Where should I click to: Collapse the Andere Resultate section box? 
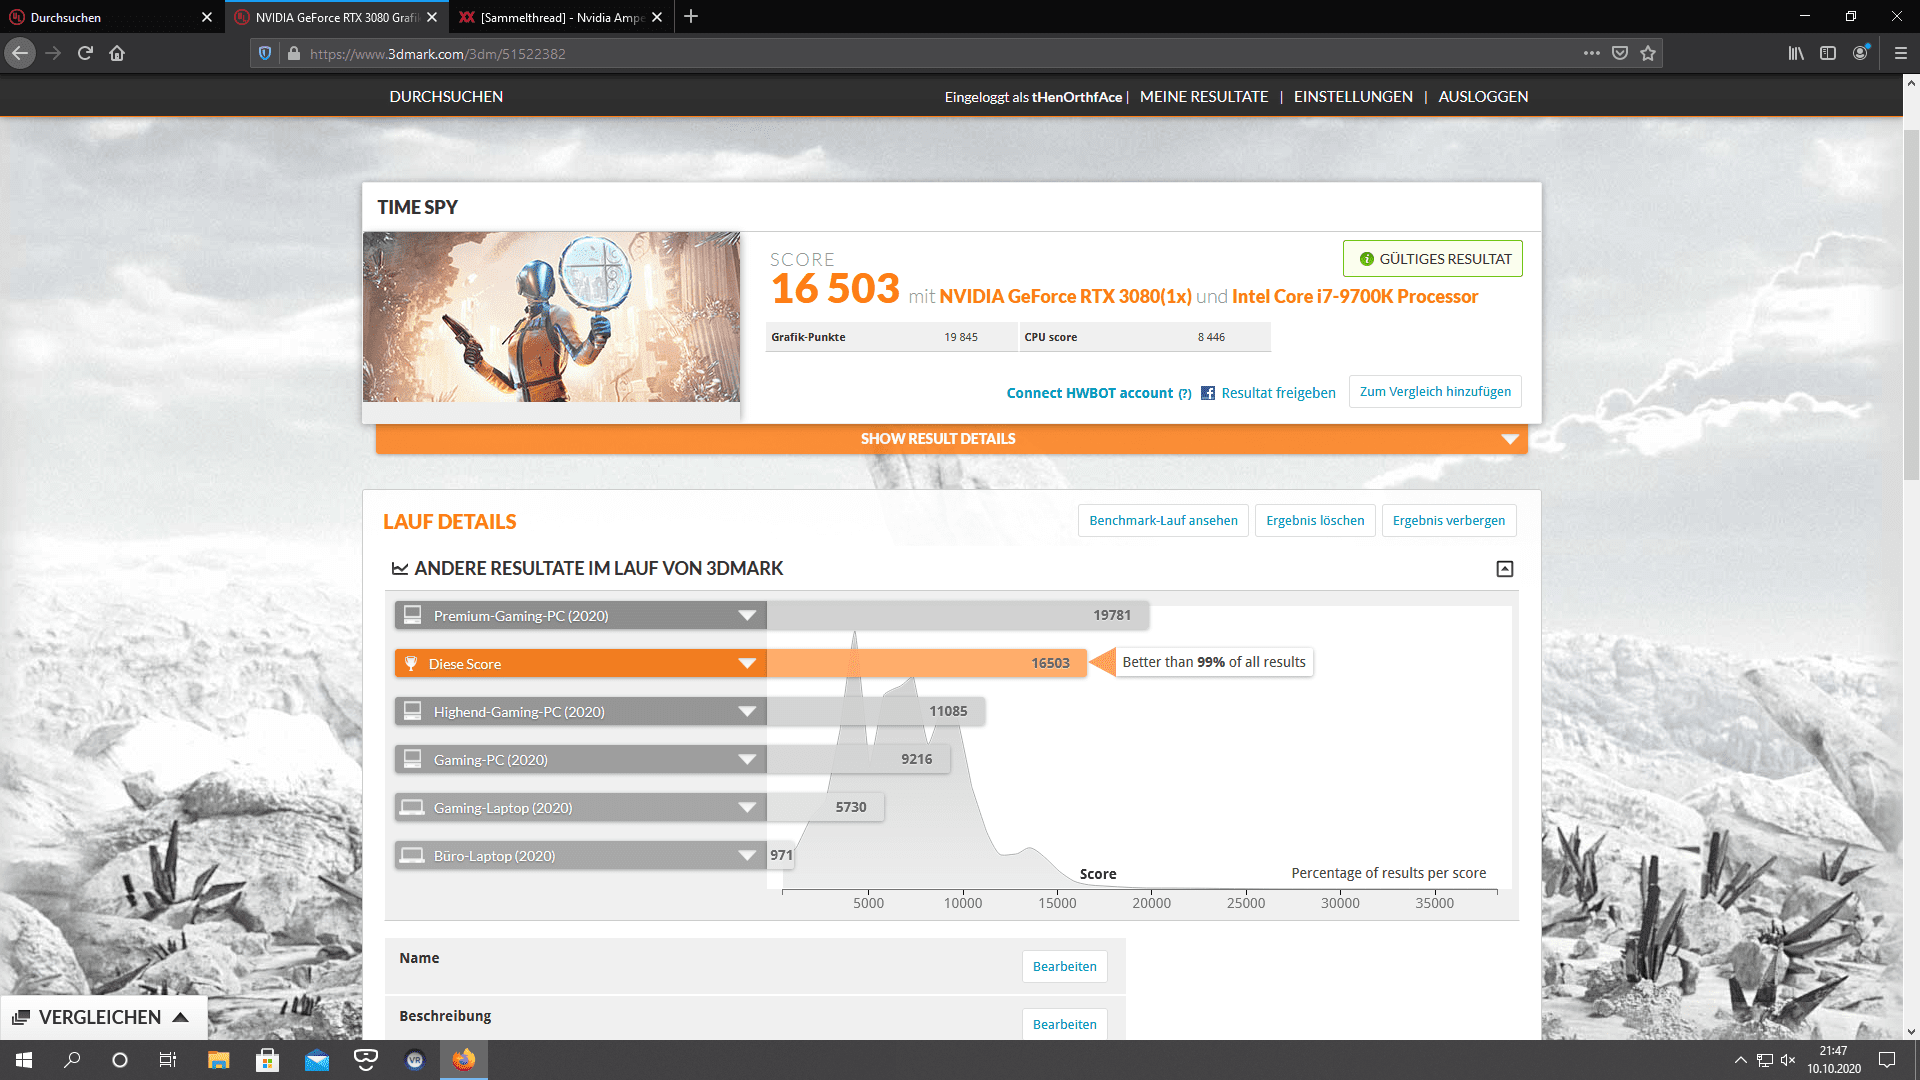point(1504,569)
